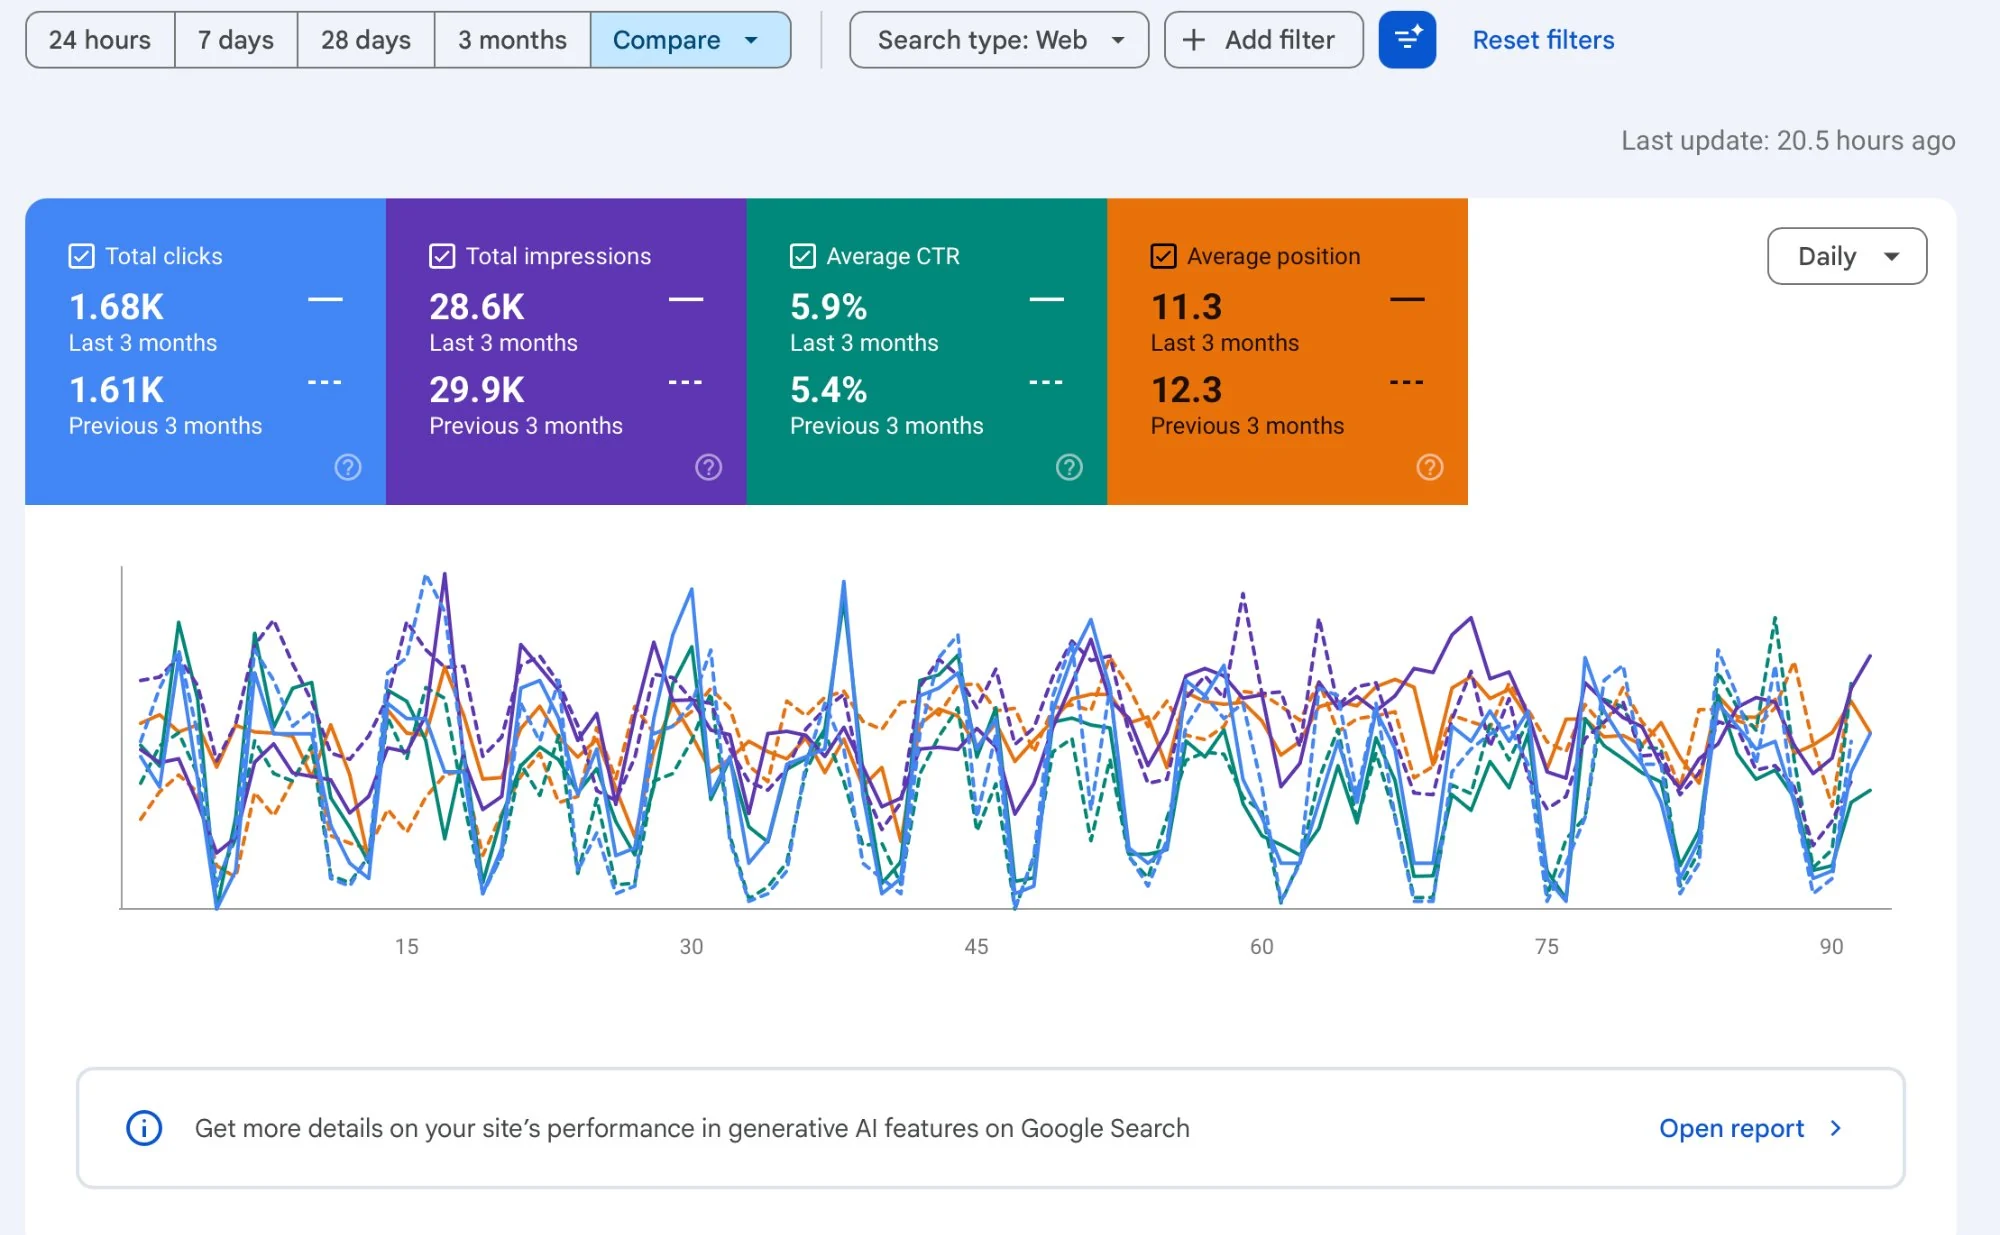Click the 12.3 previous position value
This screenshot has height=1235, width=2000.
pos(1186,389)
